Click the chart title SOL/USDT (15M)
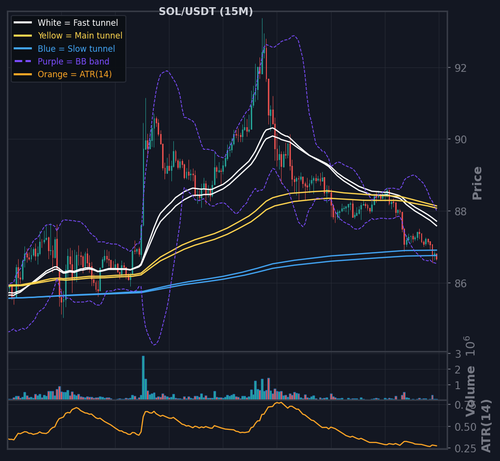 [206, 12]
